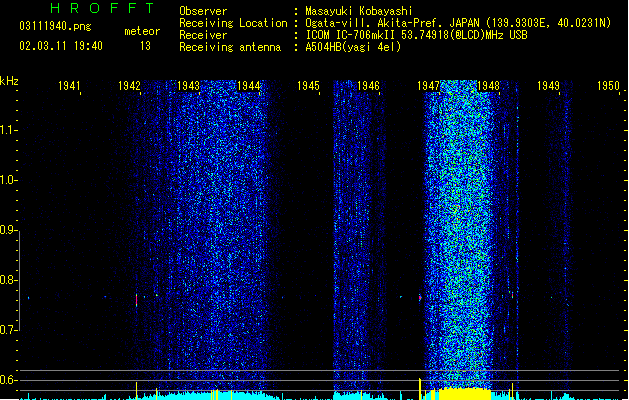Click observer name Masayuki Kobayashi
The height and width of the screenshot is (400, 629).
359,11
